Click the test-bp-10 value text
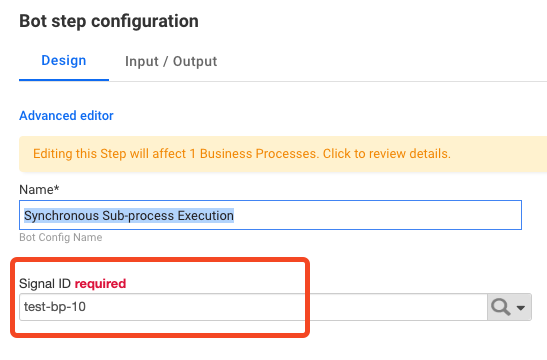 55,307
